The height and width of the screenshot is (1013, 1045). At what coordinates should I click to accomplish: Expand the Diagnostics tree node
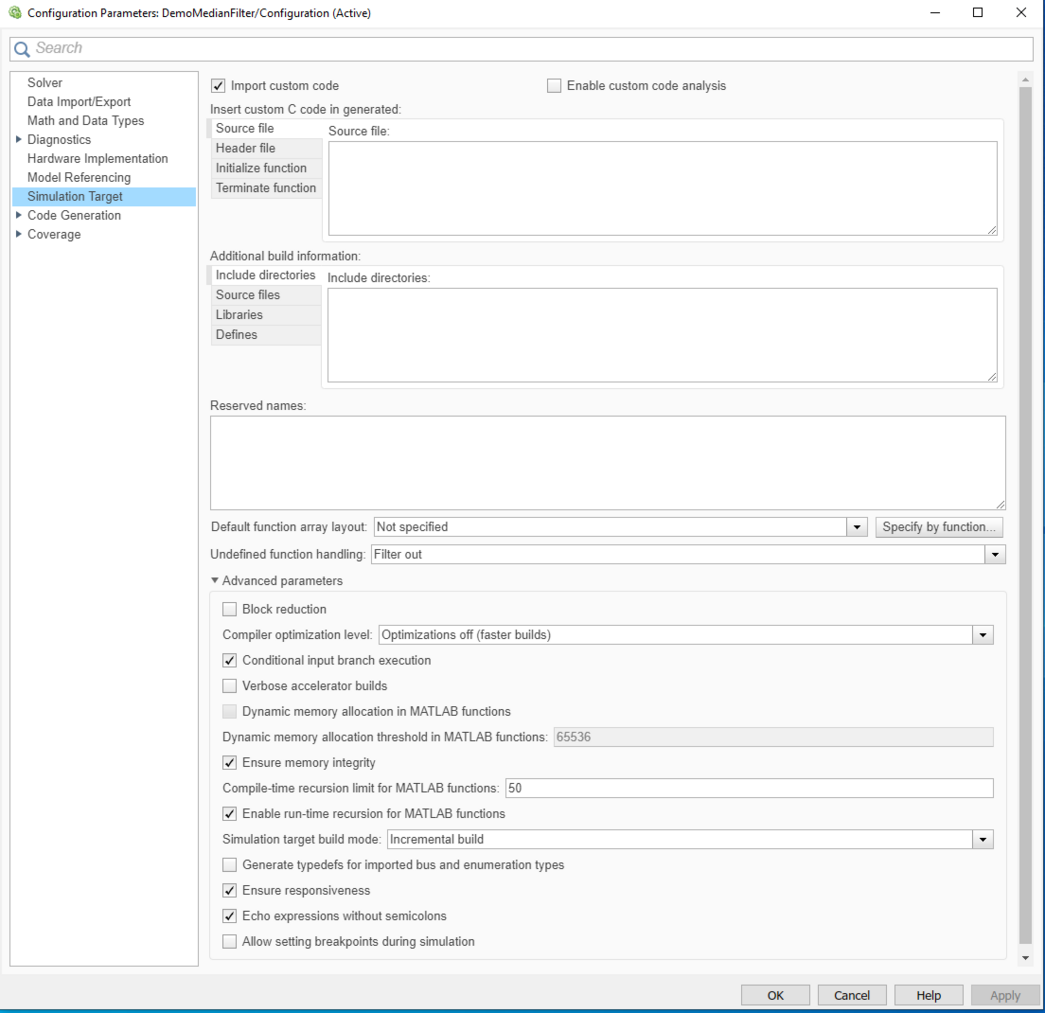click(19, 140)
